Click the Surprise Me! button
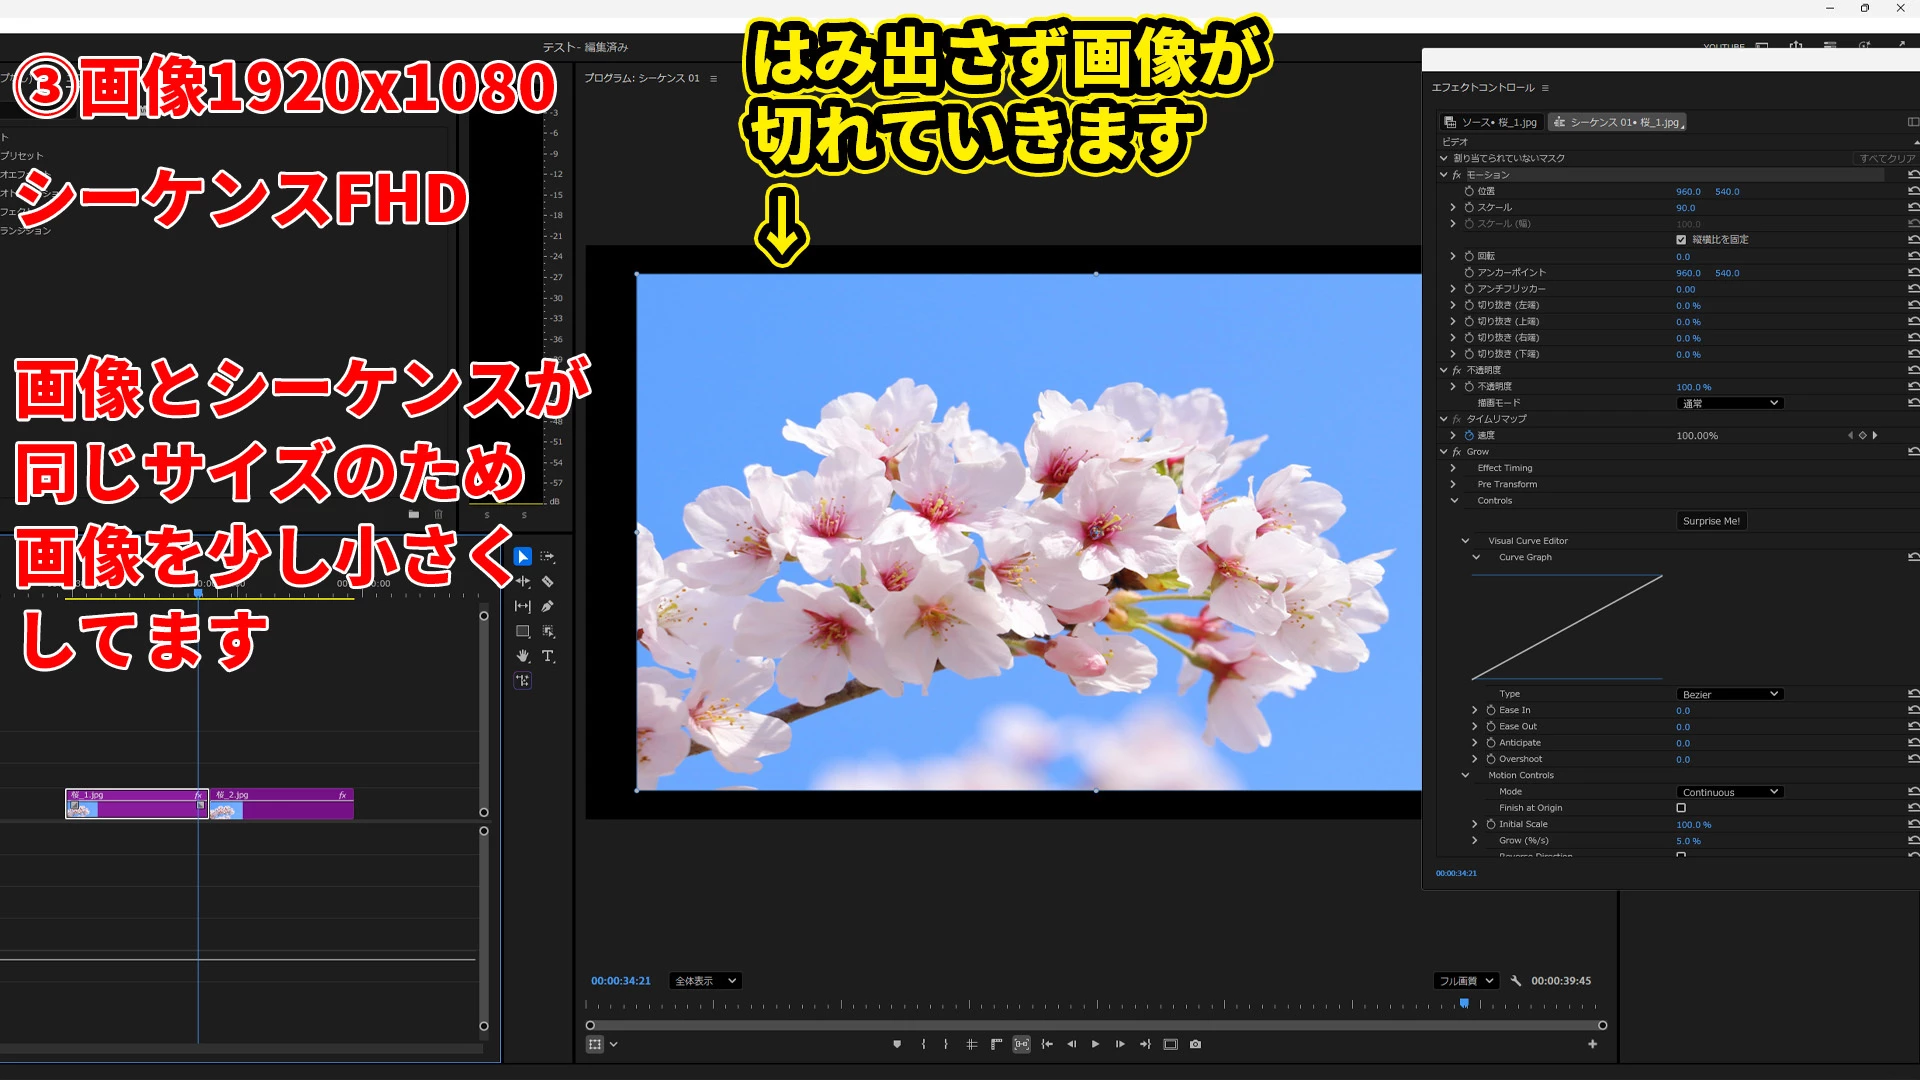 (x=1710, y=521)
